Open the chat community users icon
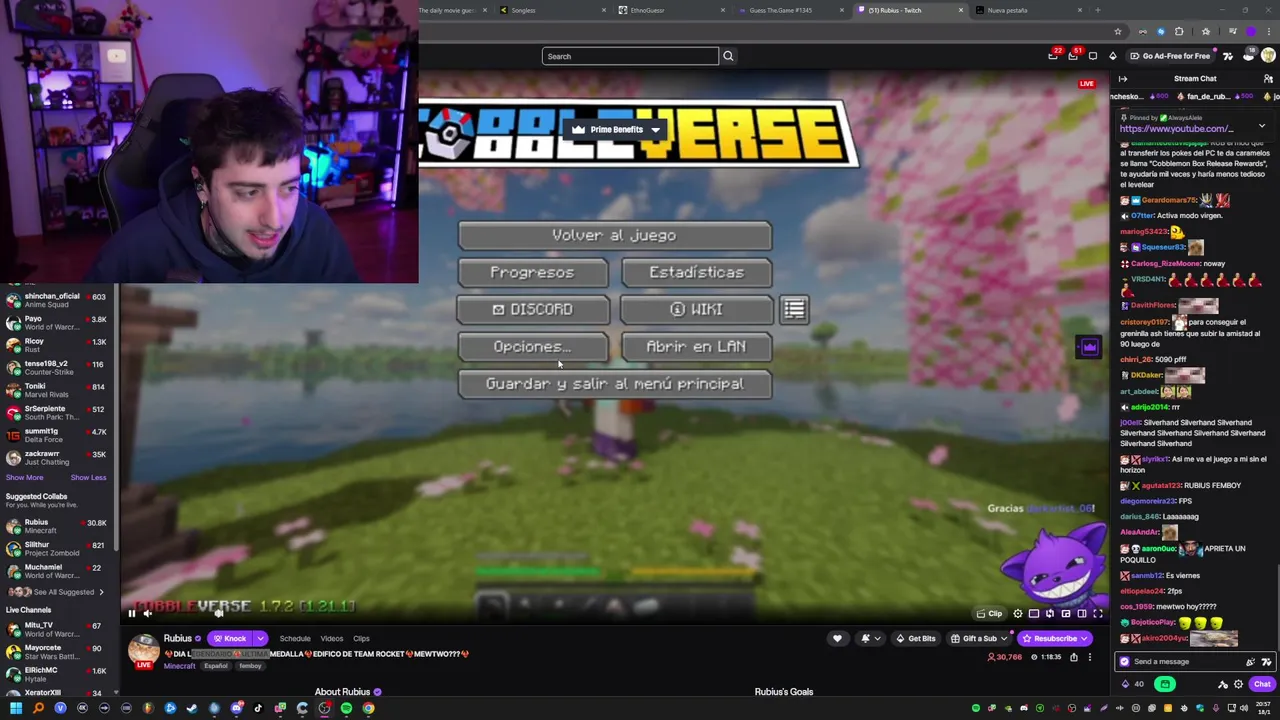Viewport: 1280px width, 720px height. 1268,79
